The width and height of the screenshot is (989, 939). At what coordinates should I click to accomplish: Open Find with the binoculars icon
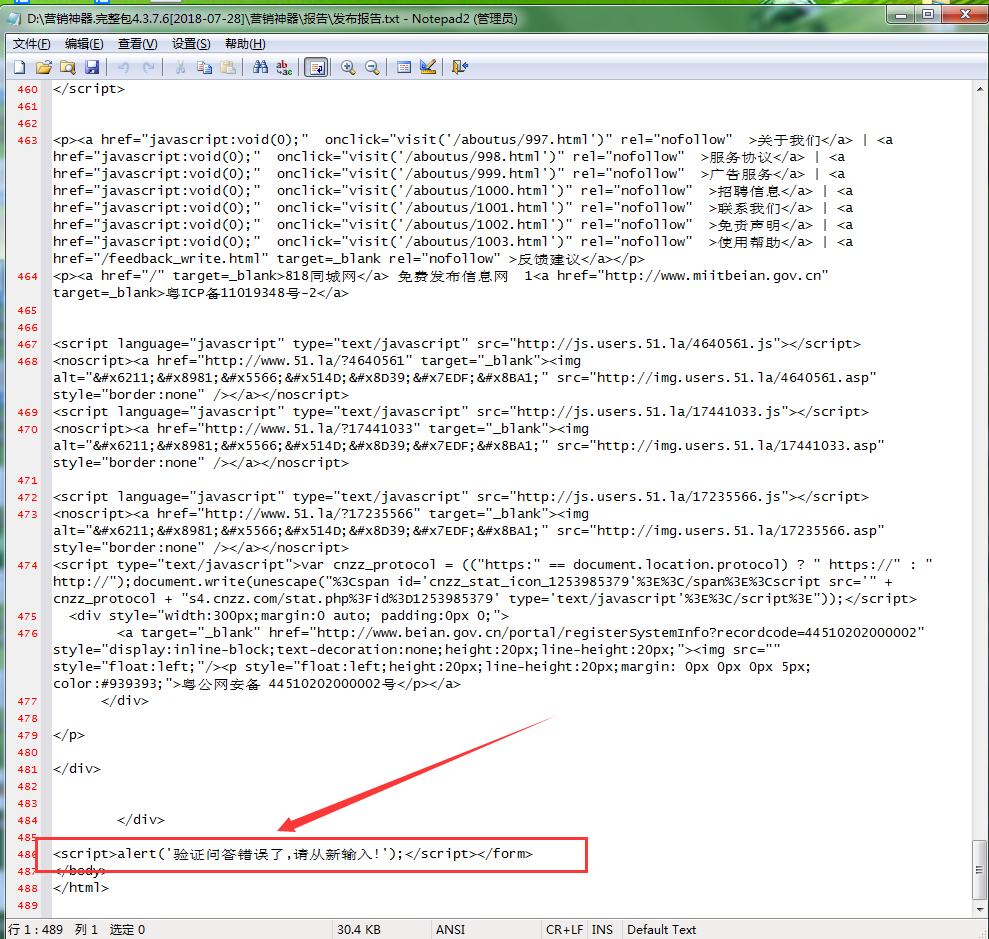coord(260,67)
